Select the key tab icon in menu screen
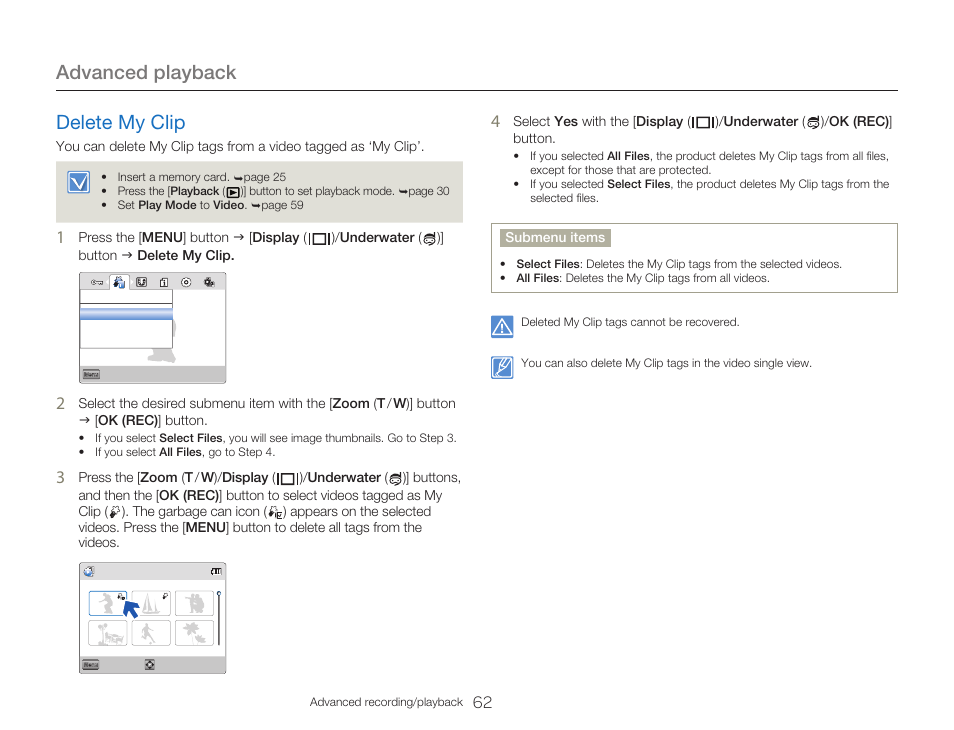Screen dimensions: 954x730 (97, 282)
